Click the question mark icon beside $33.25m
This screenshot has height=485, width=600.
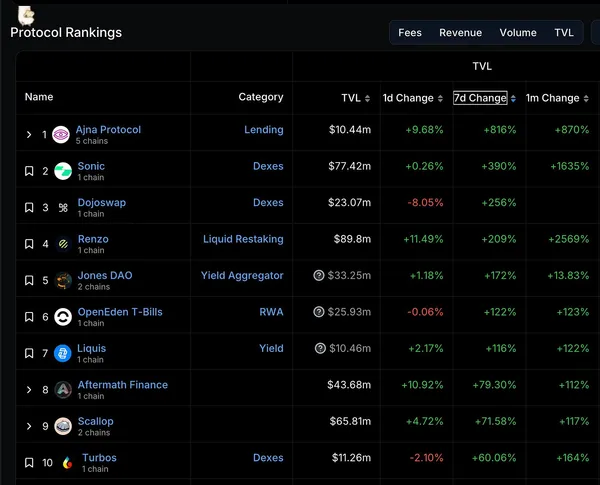coord(319,275)
